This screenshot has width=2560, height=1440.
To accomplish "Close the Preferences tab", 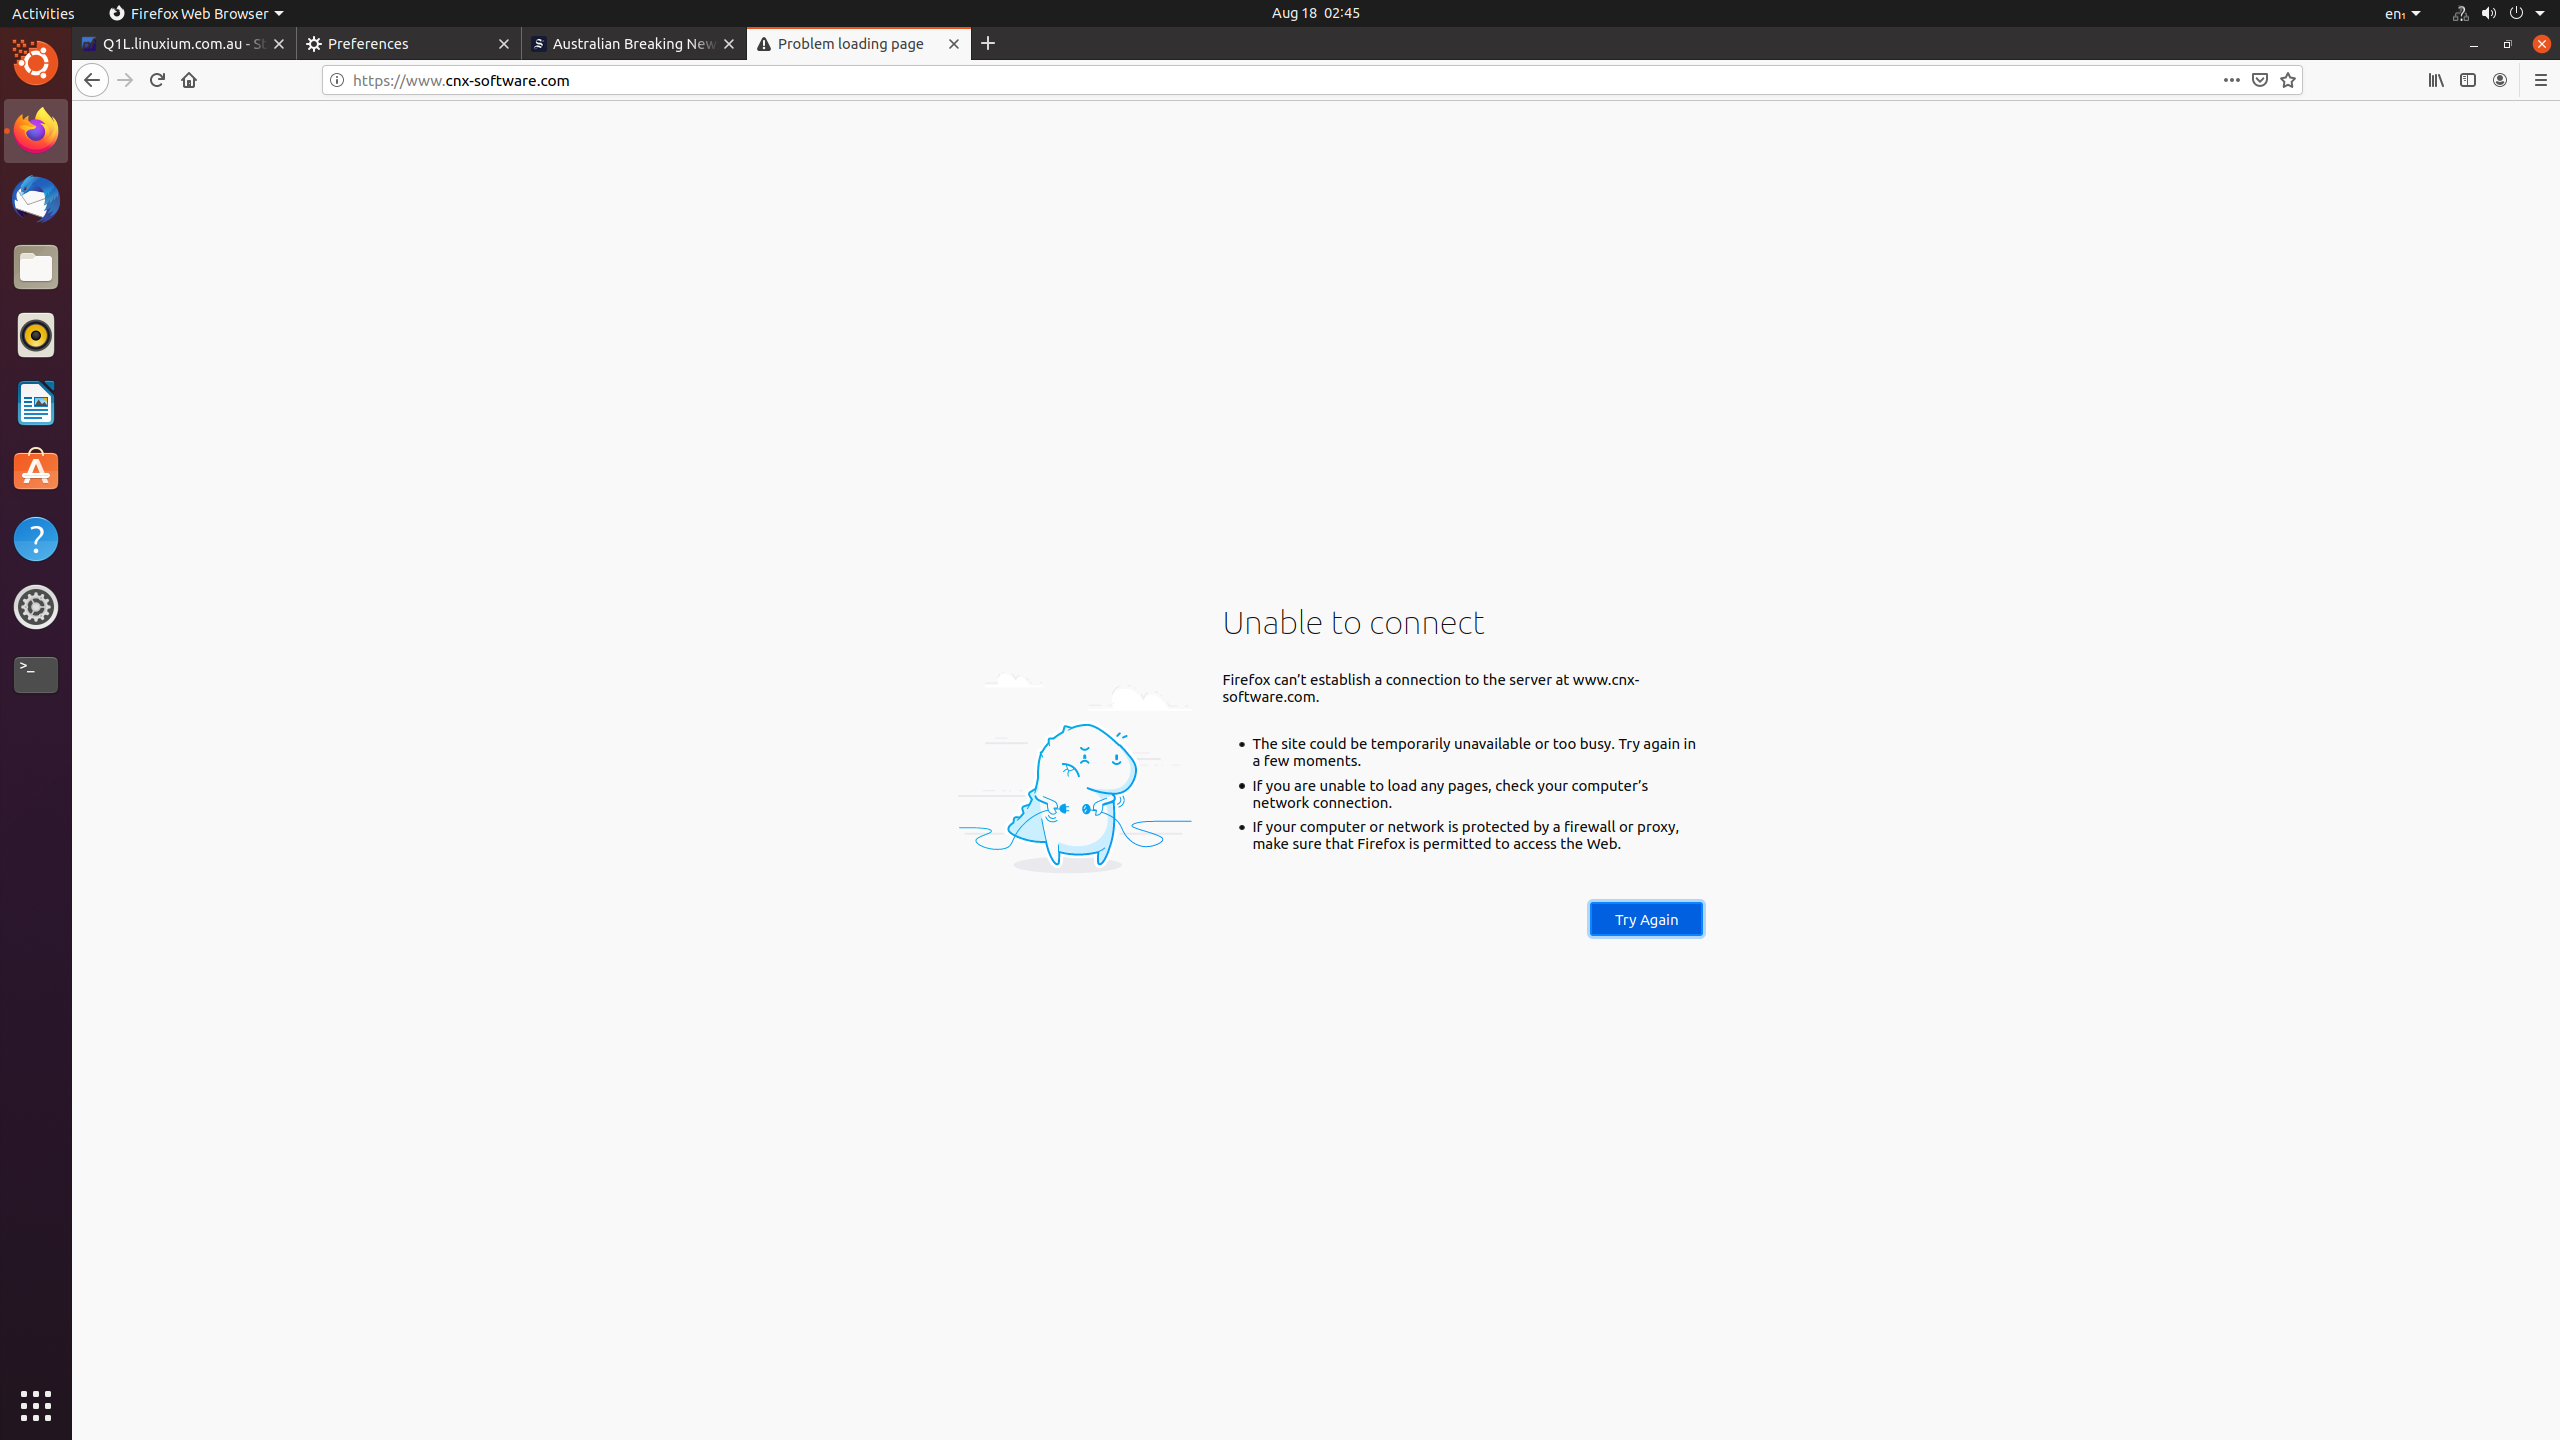I will (x=504, y=44).
